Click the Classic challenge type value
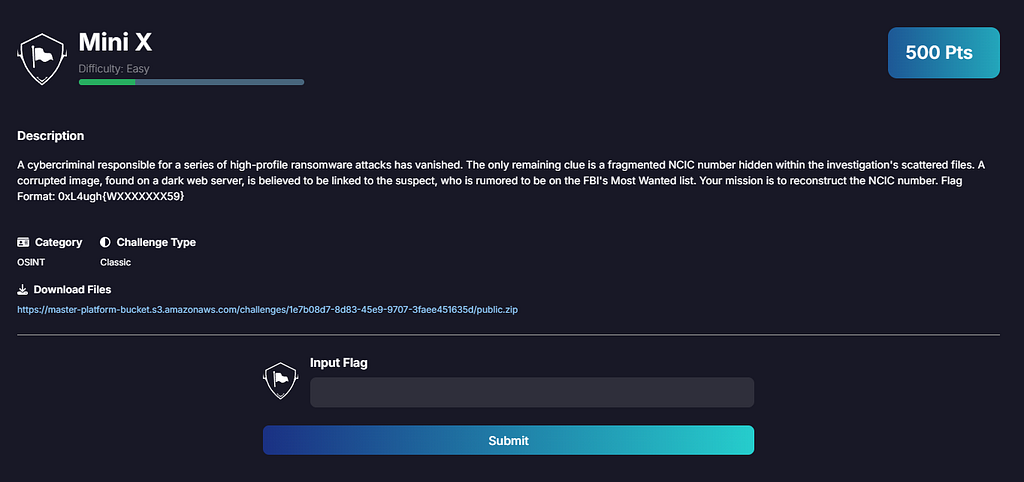 coord(116,263)
